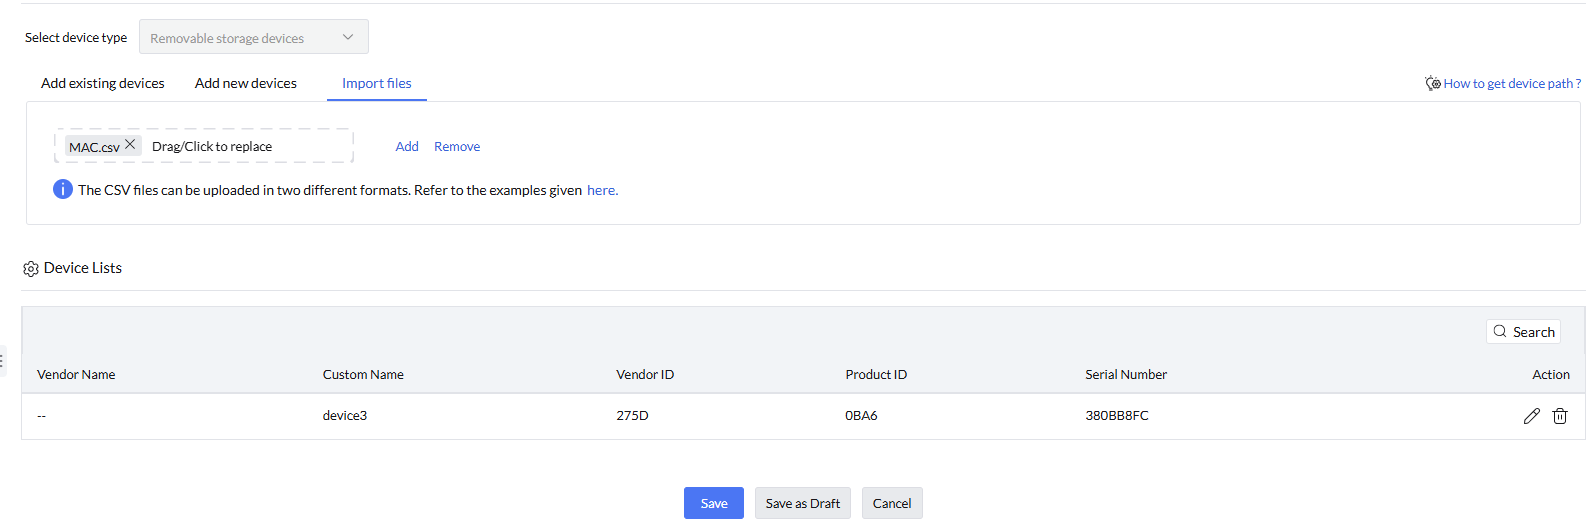Expand the Removable storage devices chevron
Image resolution: width=1594 pixels, height=528 pixels.
(x=348, y=38)
